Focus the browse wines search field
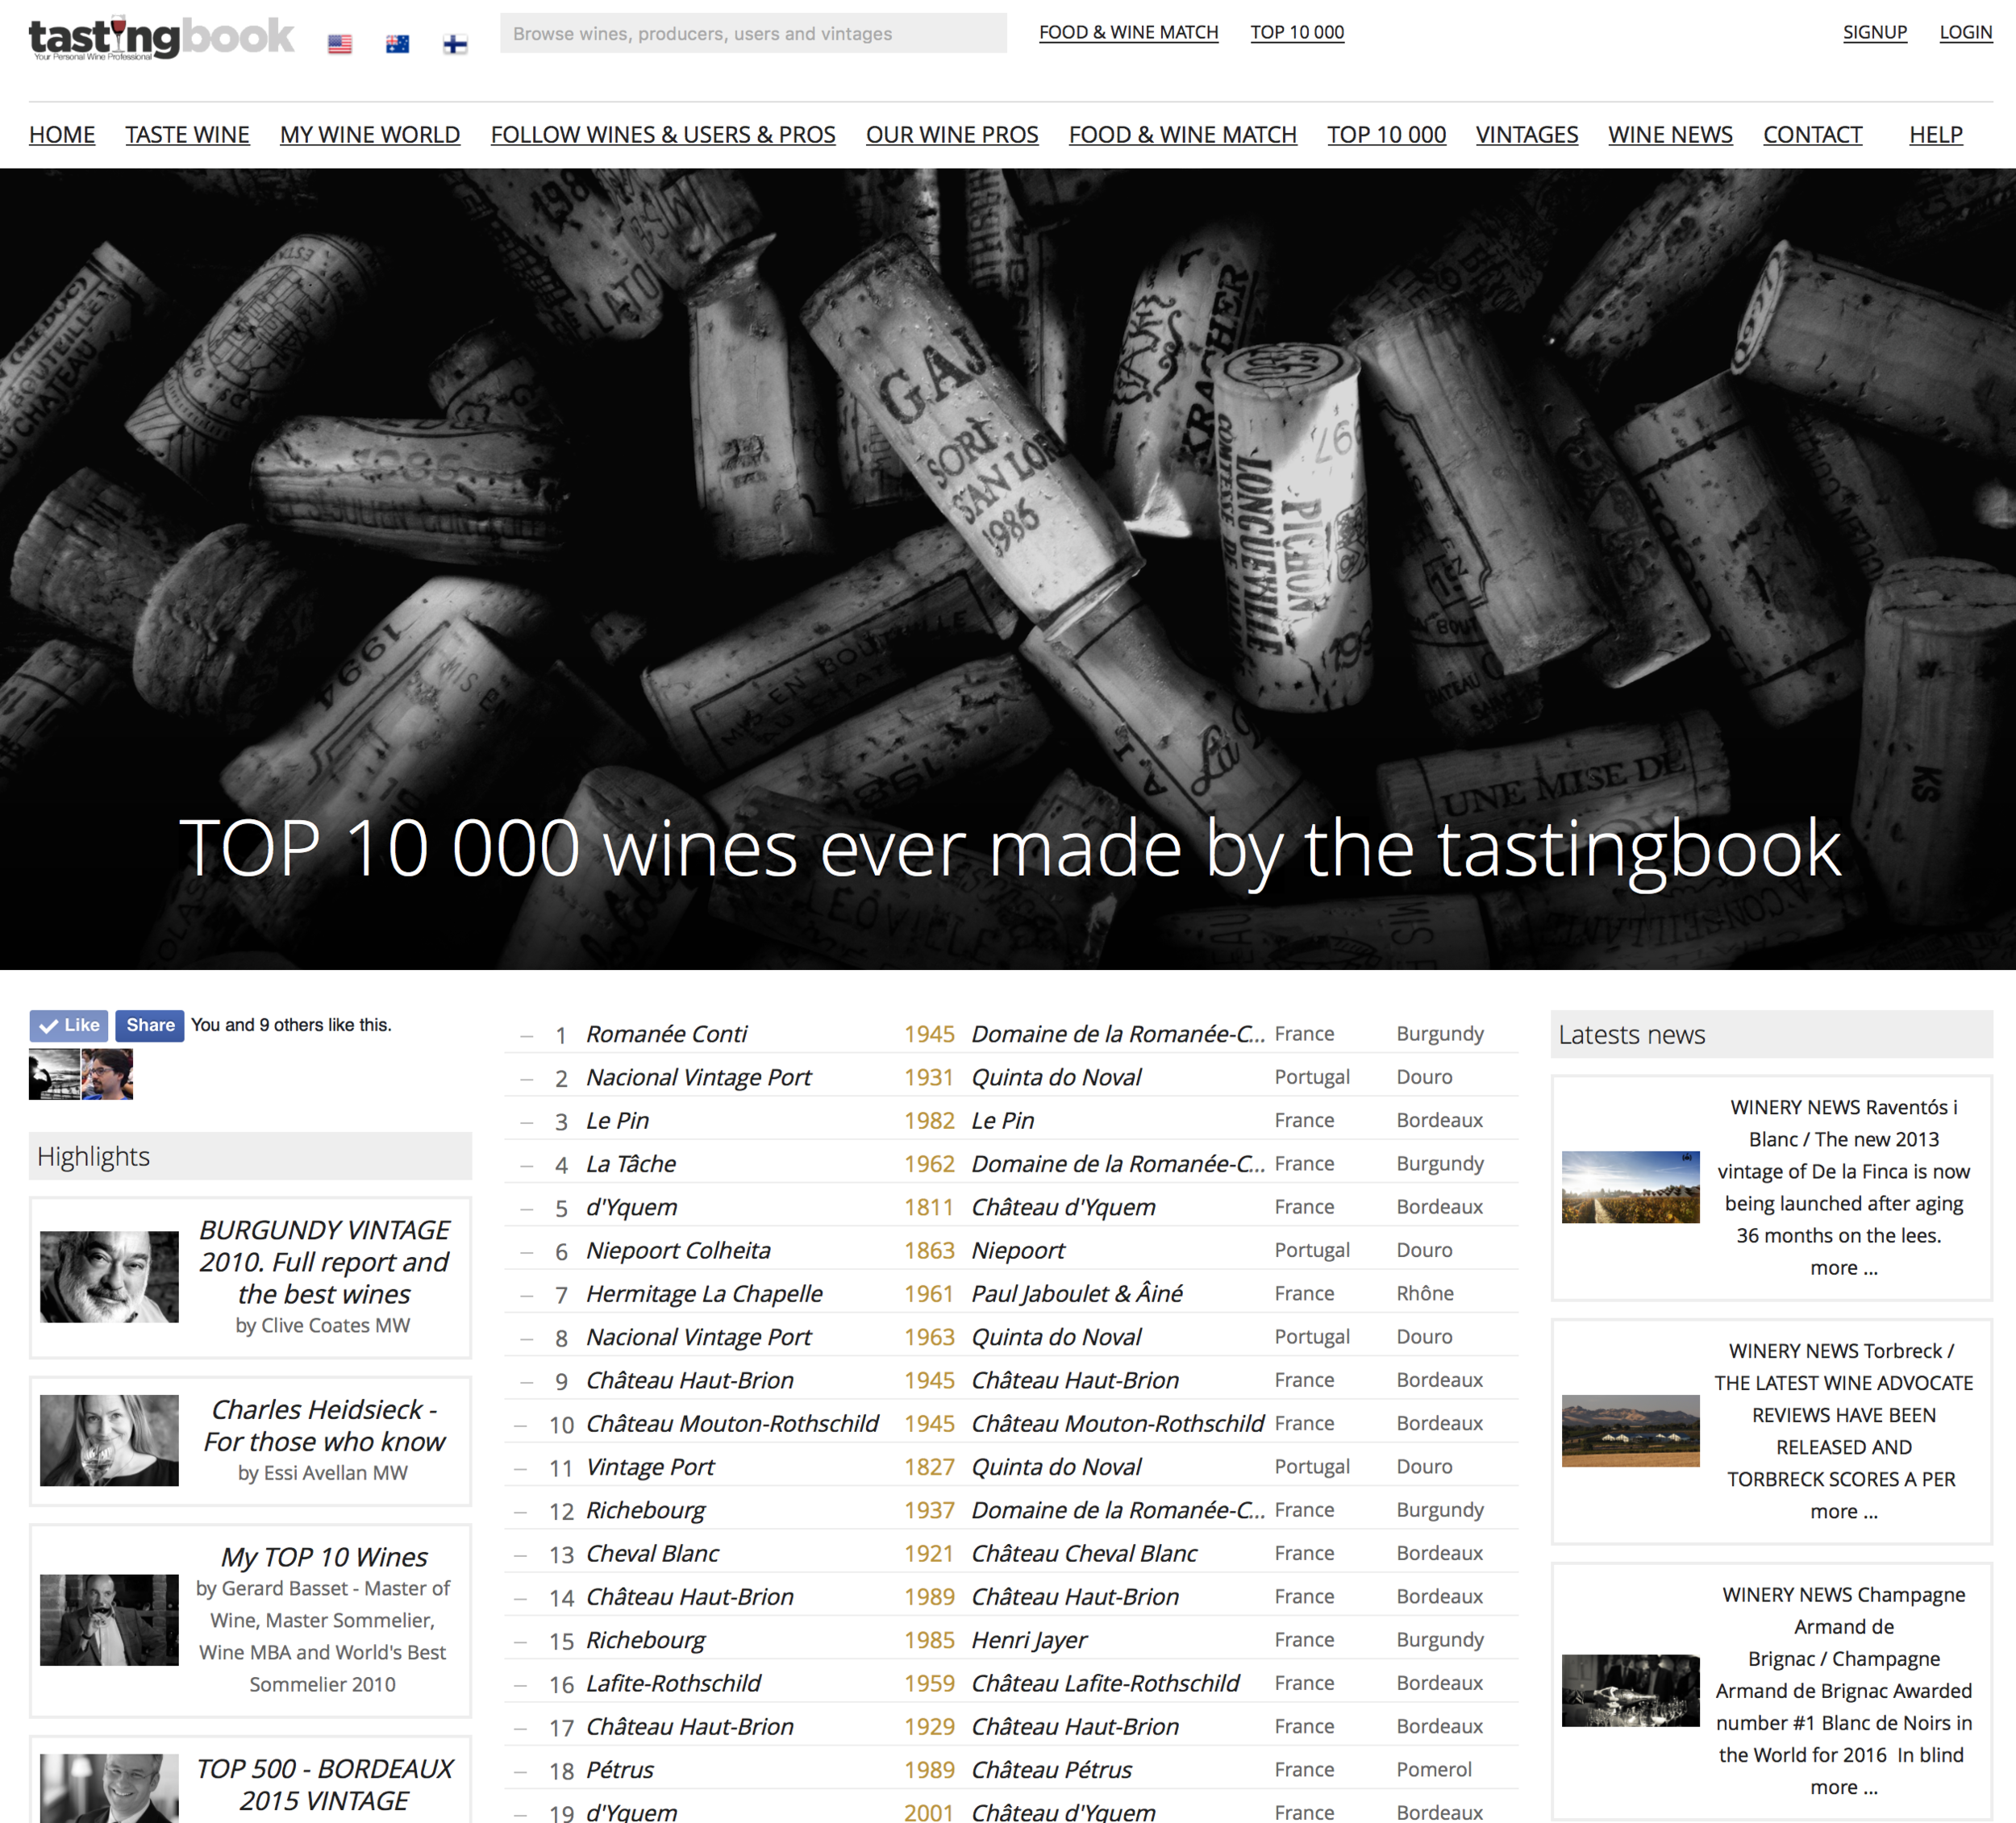Screen dimensions: 2016x1823 click(x=752, y=33)
